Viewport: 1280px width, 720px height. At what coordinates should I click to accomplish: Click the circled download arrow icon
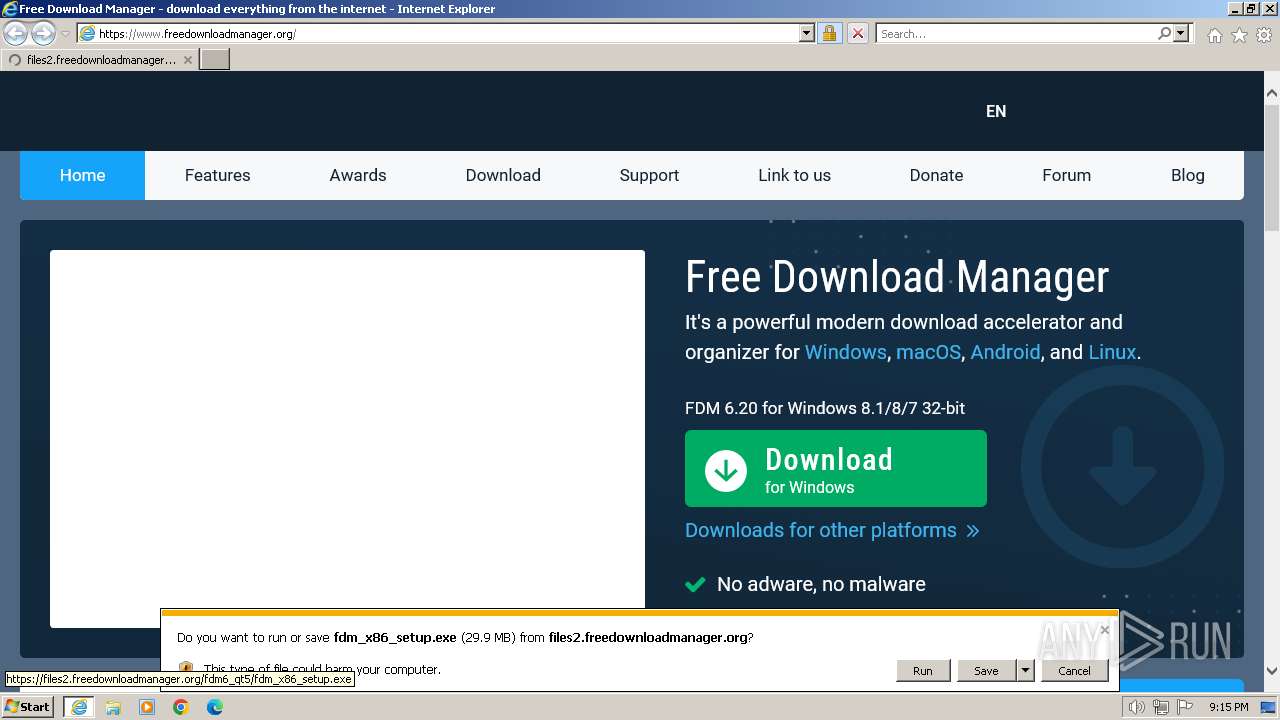tap(726, 470)
